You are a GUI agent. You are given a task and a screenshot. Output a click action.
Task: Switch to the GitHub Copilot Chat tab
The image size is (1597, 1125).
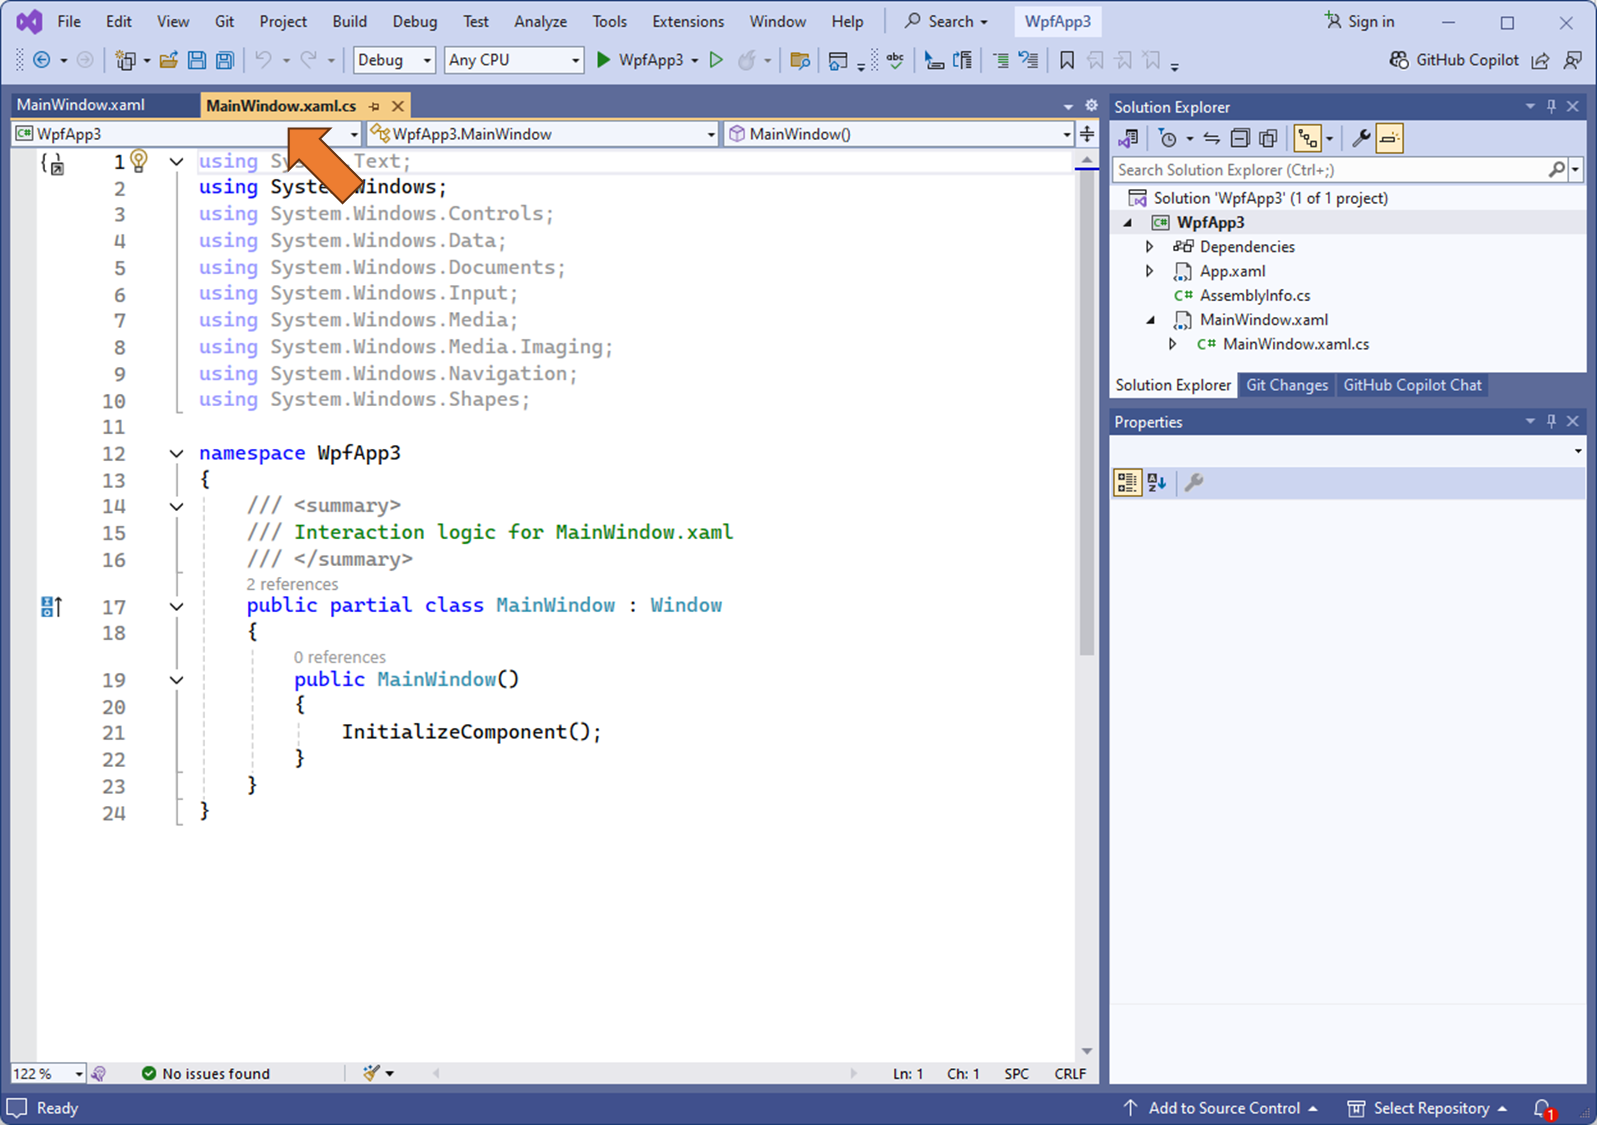[x=1412, y=385]
